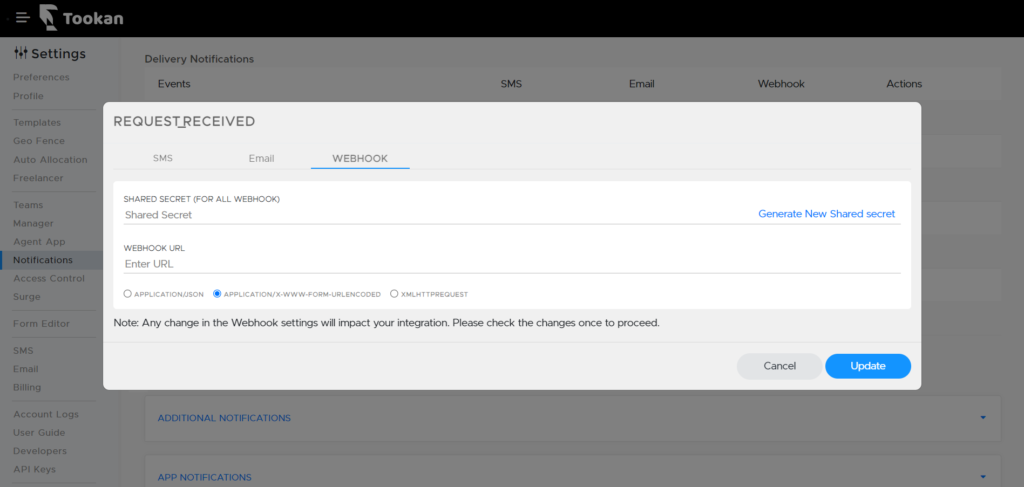This screenshot has height=487, width=1024.
Task: Open Auto Allocation settings
Action: point(50,160)
